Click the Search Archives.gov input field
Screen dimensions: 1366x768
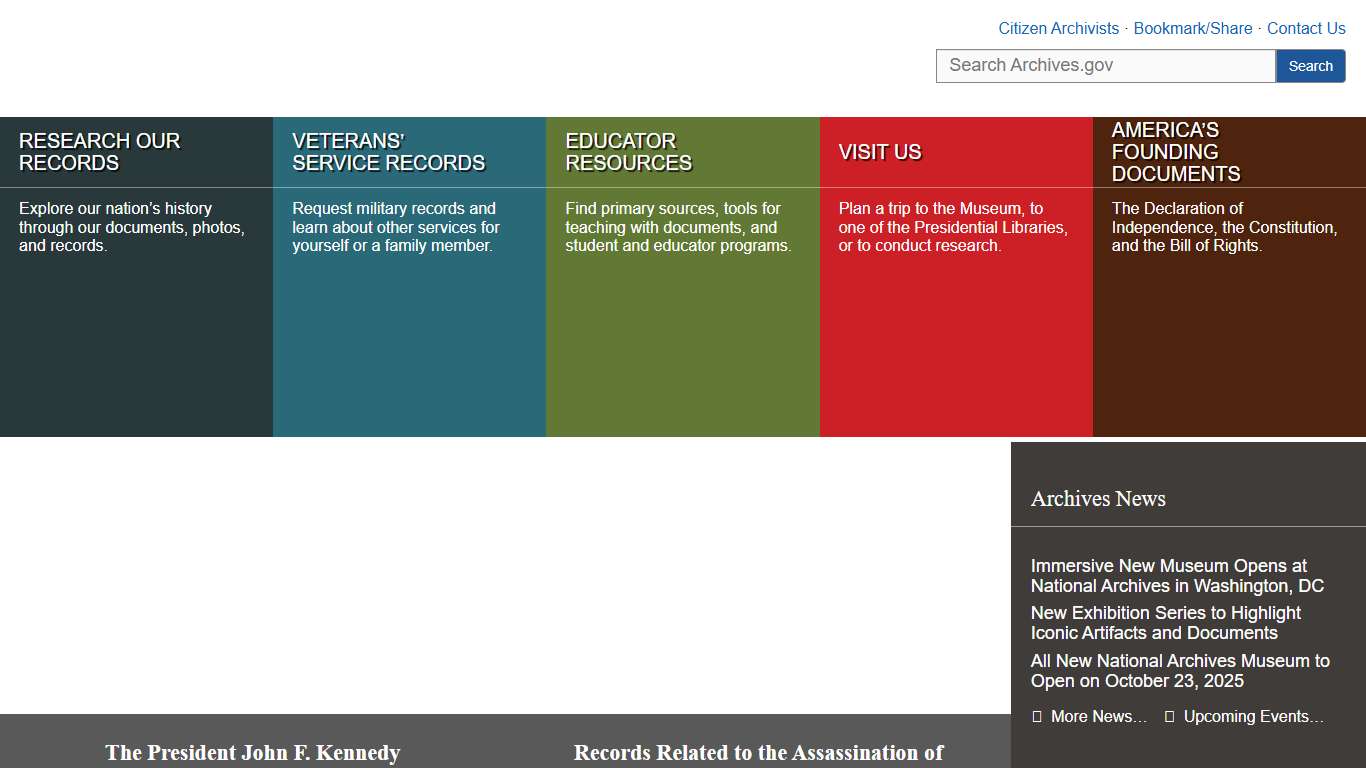[1105, 65]
